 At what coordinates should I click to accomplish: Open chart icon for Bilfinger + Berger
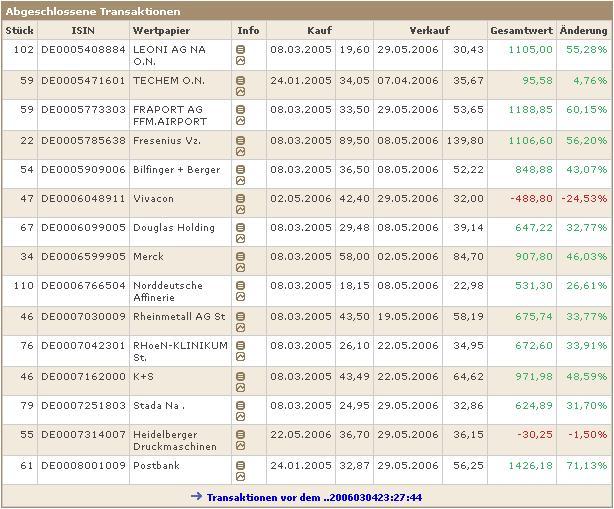pyautogui.click(x=240, y=180)
